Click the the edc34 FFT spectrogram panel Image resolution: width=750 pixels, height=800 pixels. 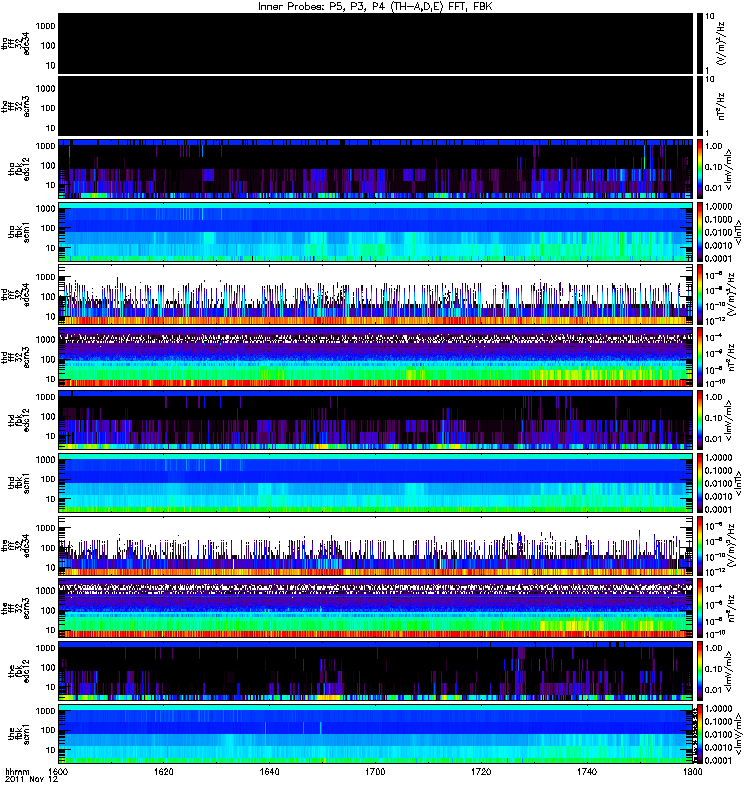(x=376, y=545)
